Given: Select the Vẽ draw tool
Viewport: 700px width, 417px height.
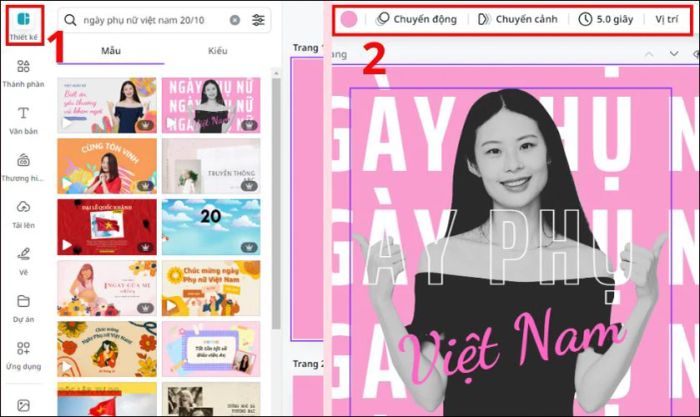Looking at the screenshot, I should point(23,261).
